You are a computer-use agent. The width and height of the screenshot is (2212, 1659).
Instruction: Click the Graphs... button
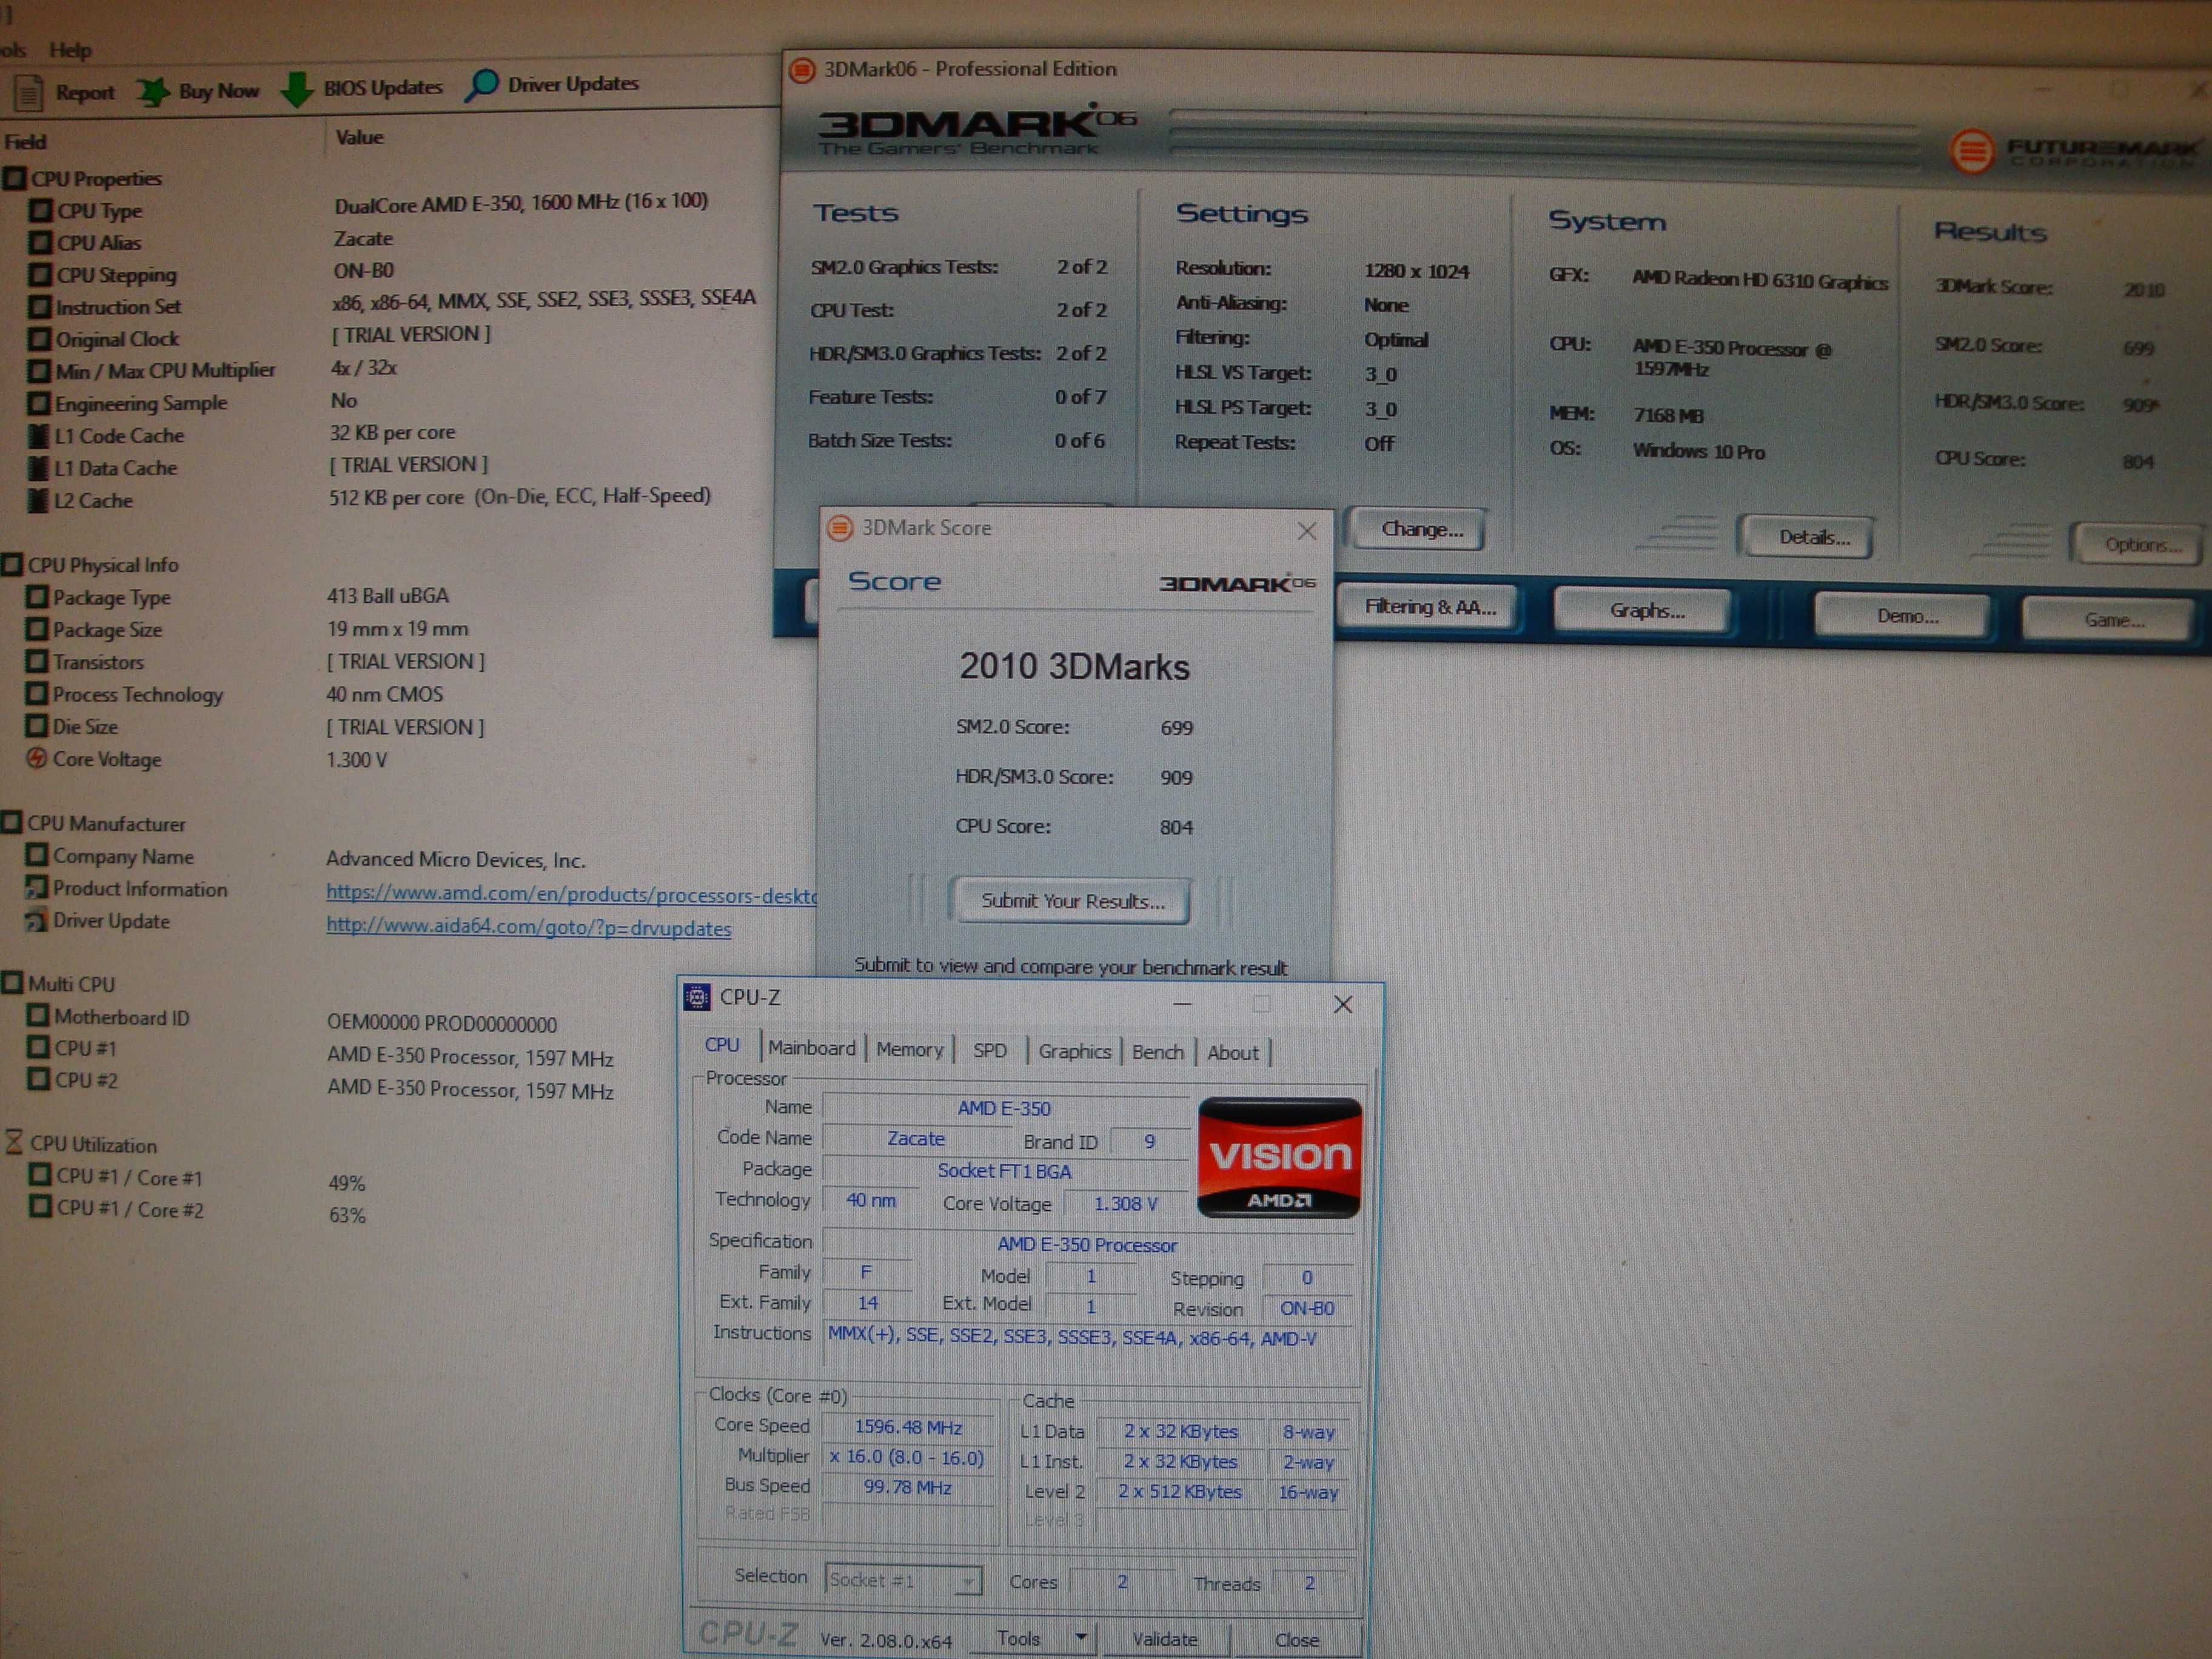coord(1646,611)
